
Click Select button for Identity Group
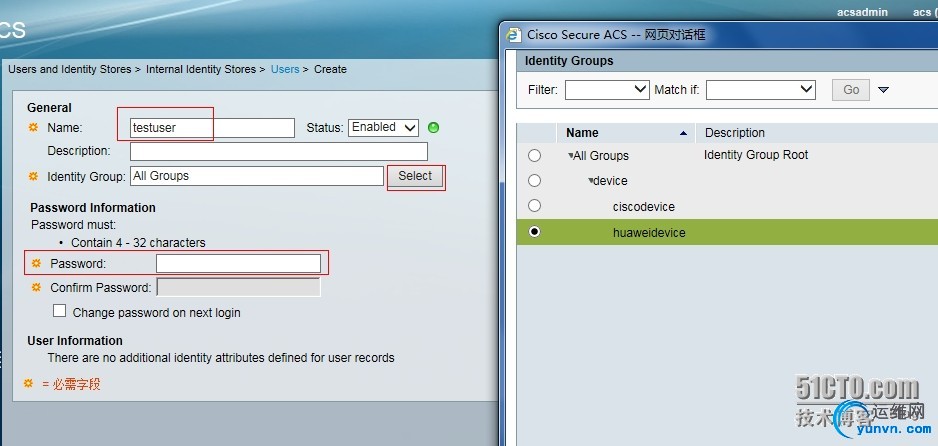pyautogui.click(x=415, y=176)
